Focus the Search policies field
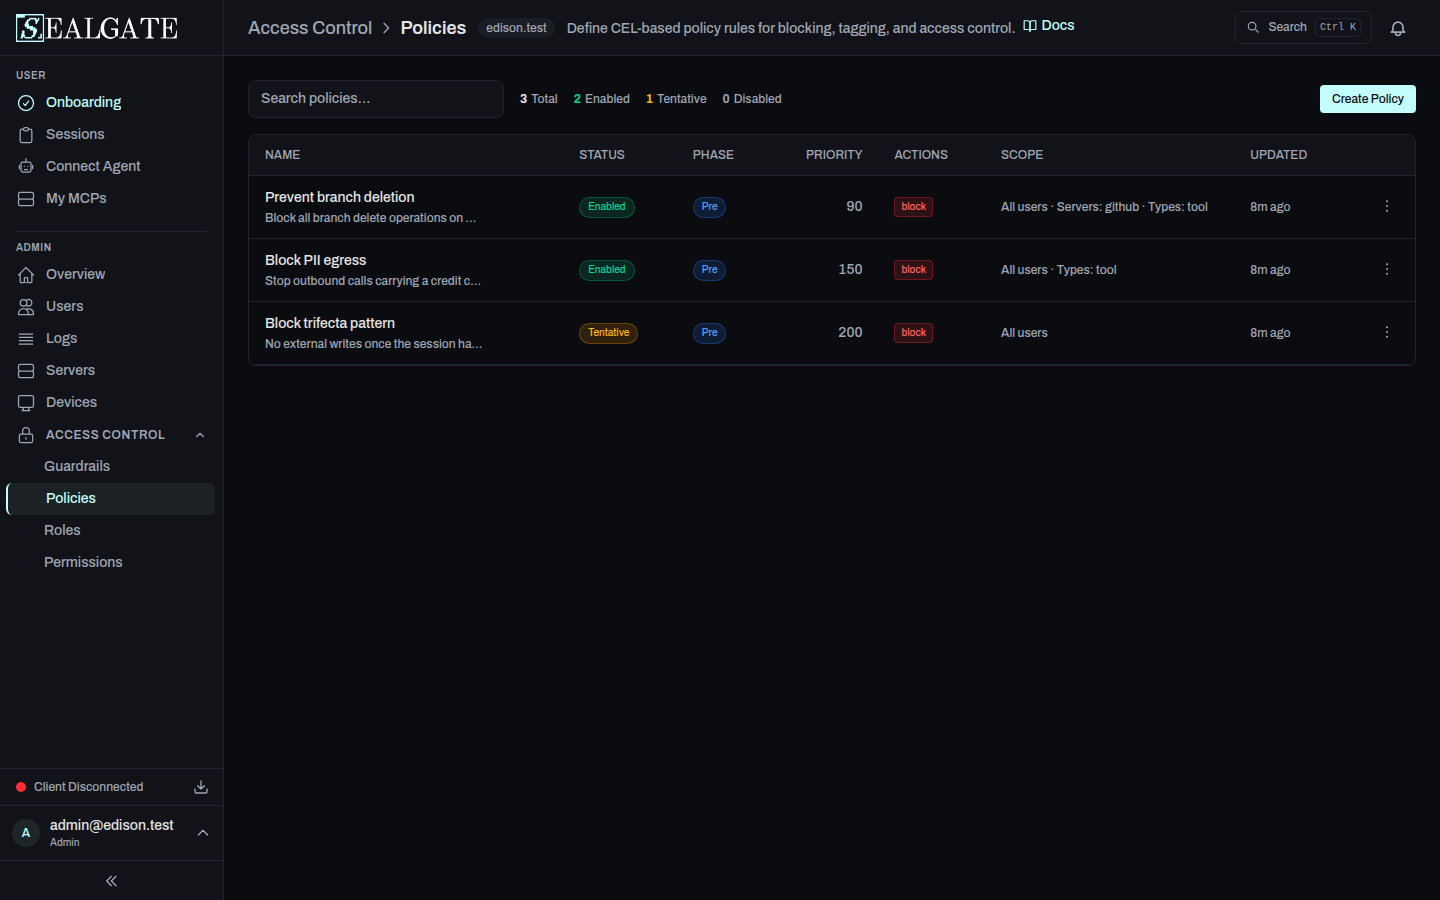1440x900 pixels. pyautogui.click(x=376, y=99)
